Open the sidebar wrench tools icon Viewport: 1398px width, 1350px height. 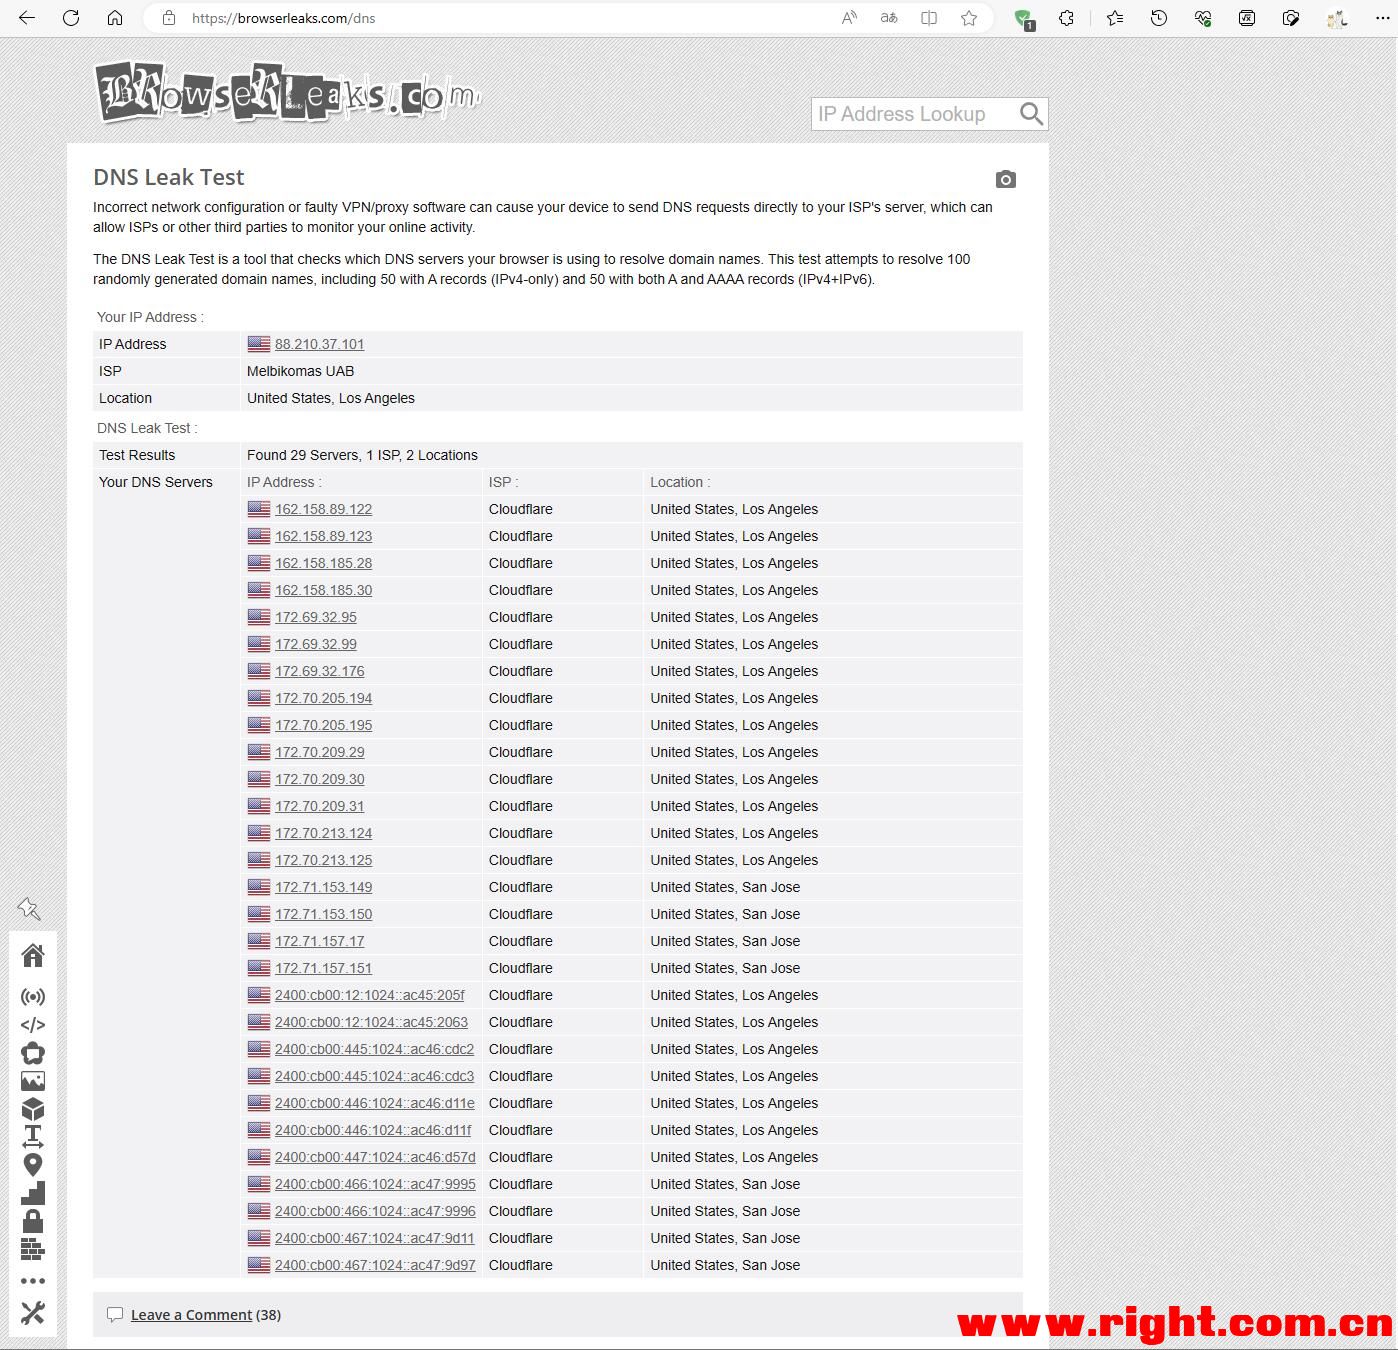(x=33, y=1313)
